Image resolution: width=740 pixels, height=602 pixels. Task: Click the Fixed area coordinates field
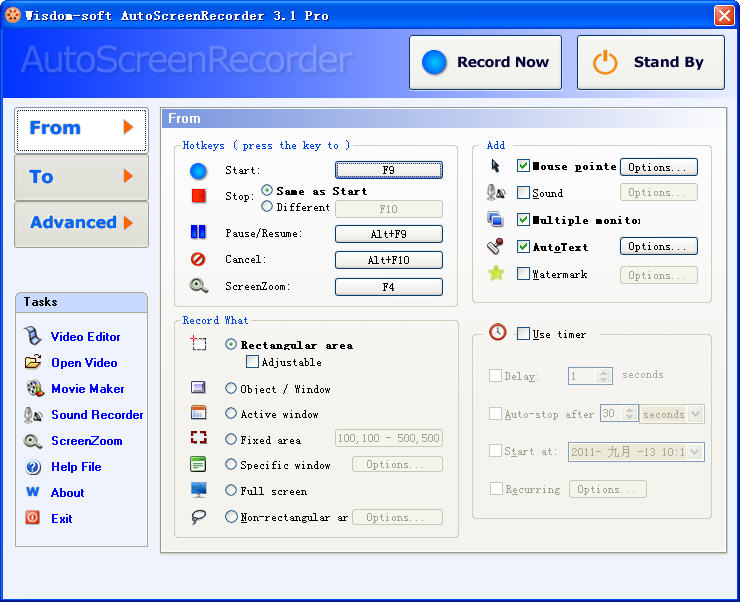click(389, 438)
